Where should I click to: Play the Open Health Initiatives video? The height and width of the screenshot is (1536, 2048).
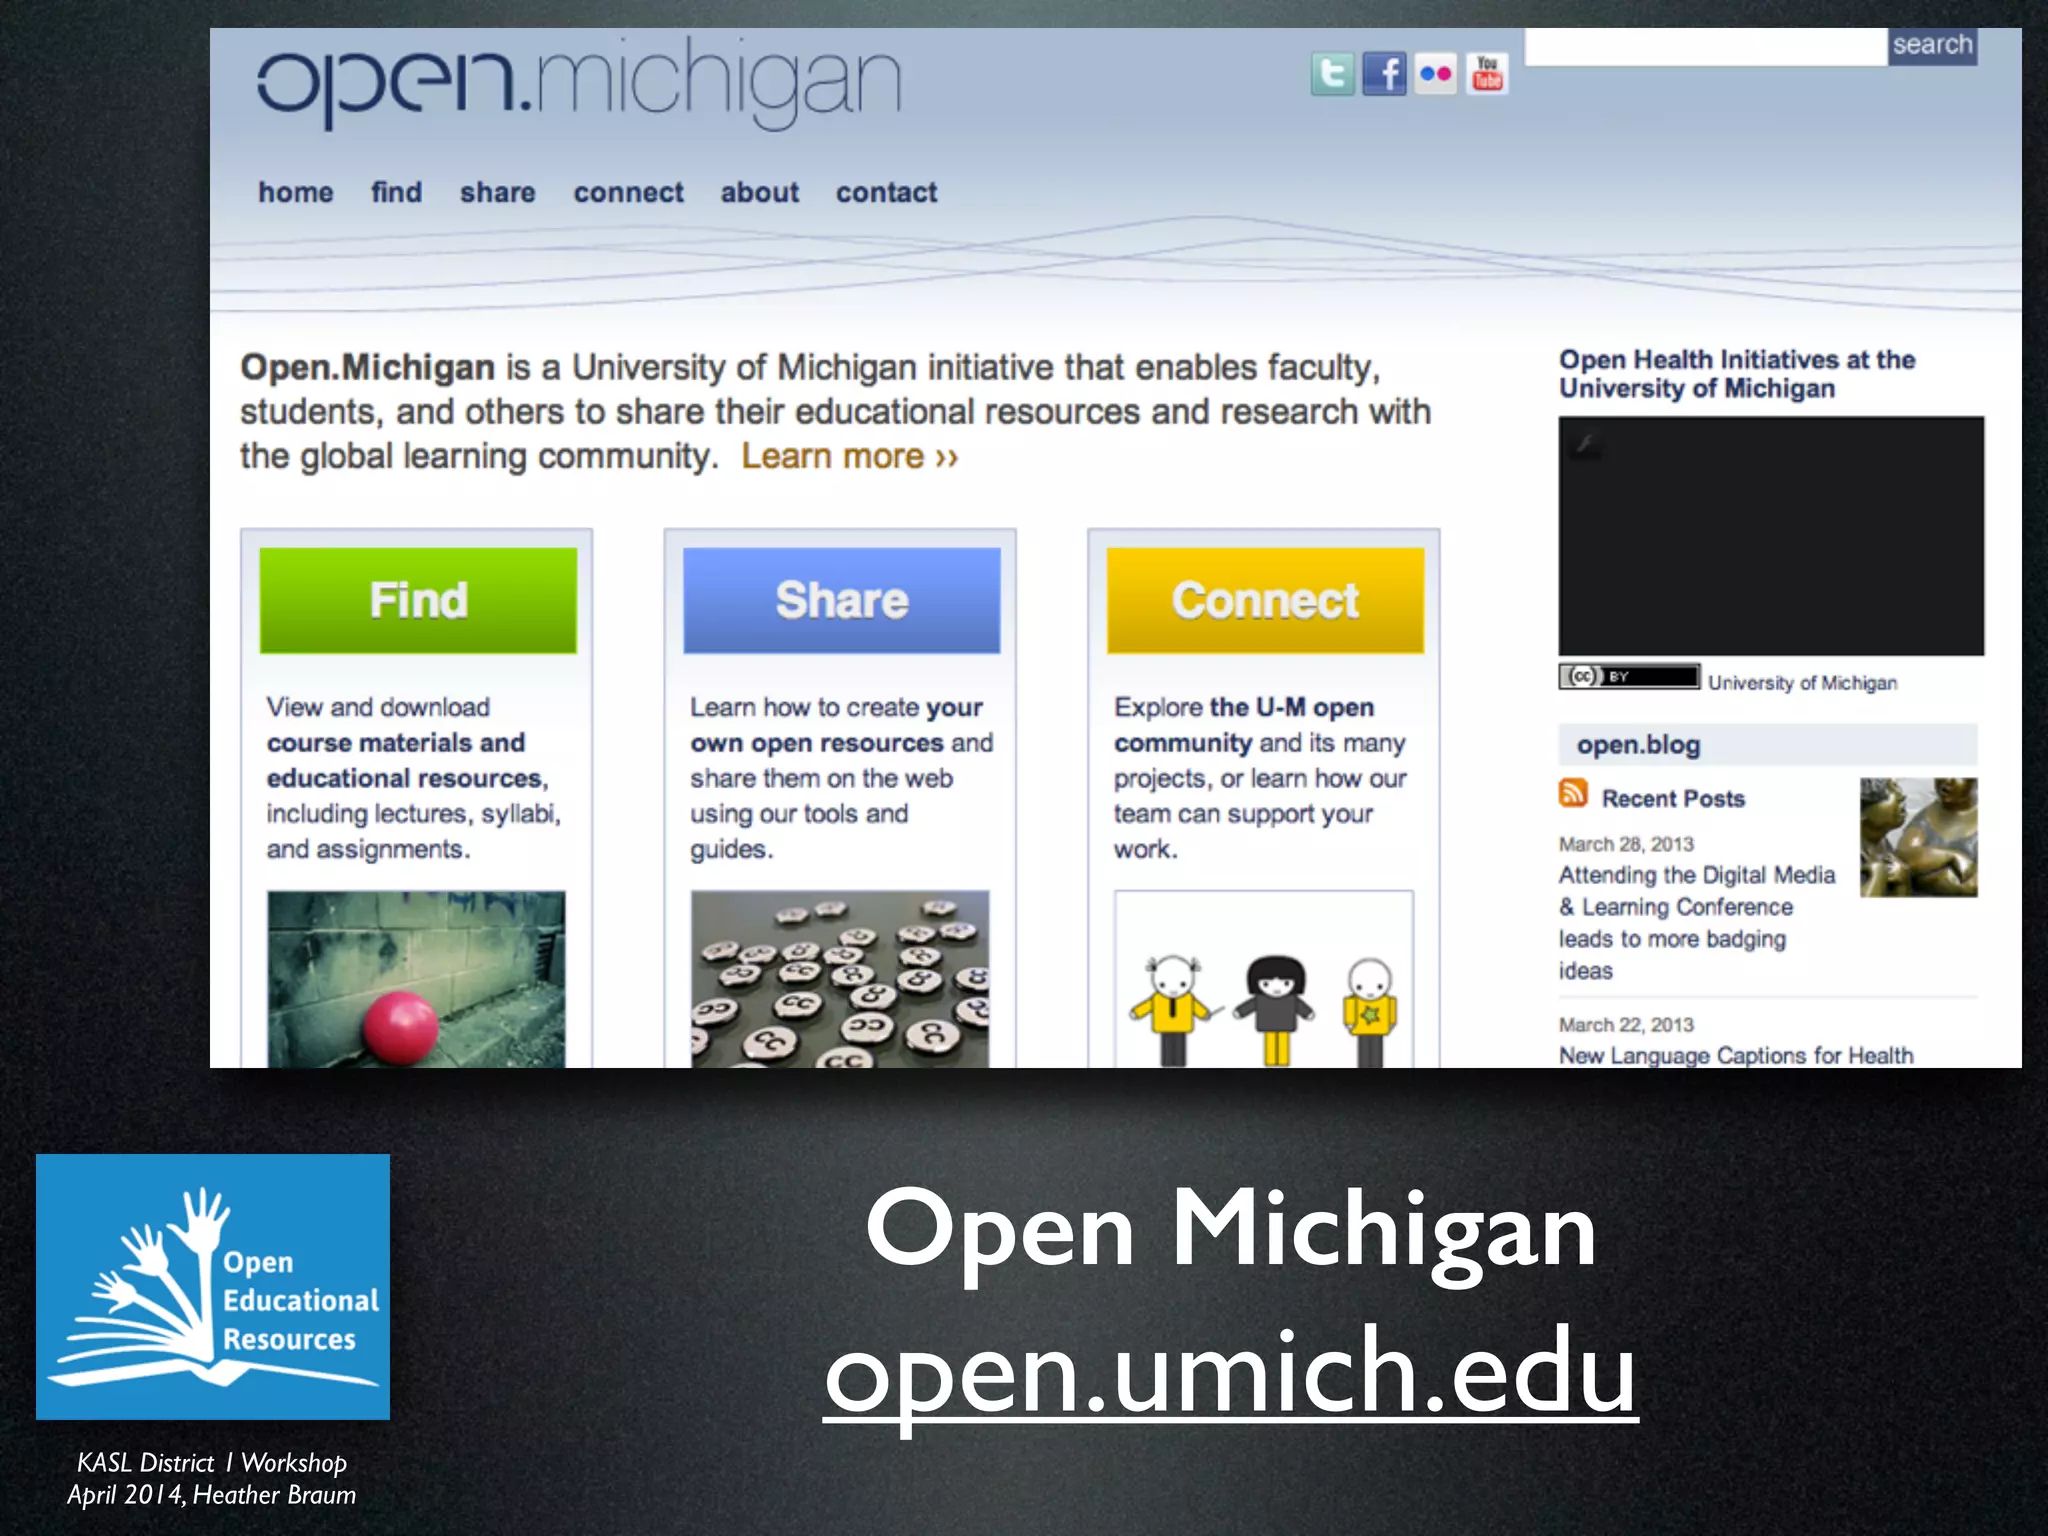click(1771, 536)
